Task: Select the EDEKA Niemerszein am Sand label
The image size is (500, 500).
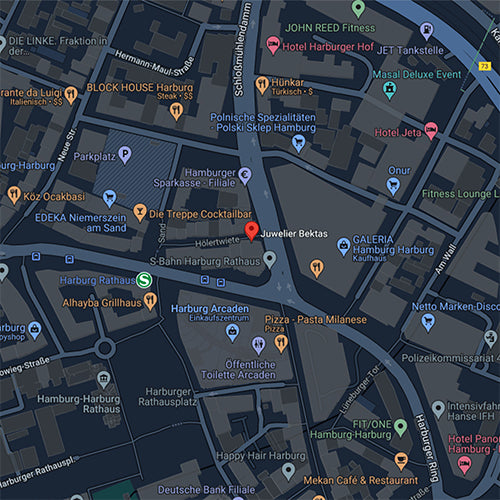Action: pos(81,223)
